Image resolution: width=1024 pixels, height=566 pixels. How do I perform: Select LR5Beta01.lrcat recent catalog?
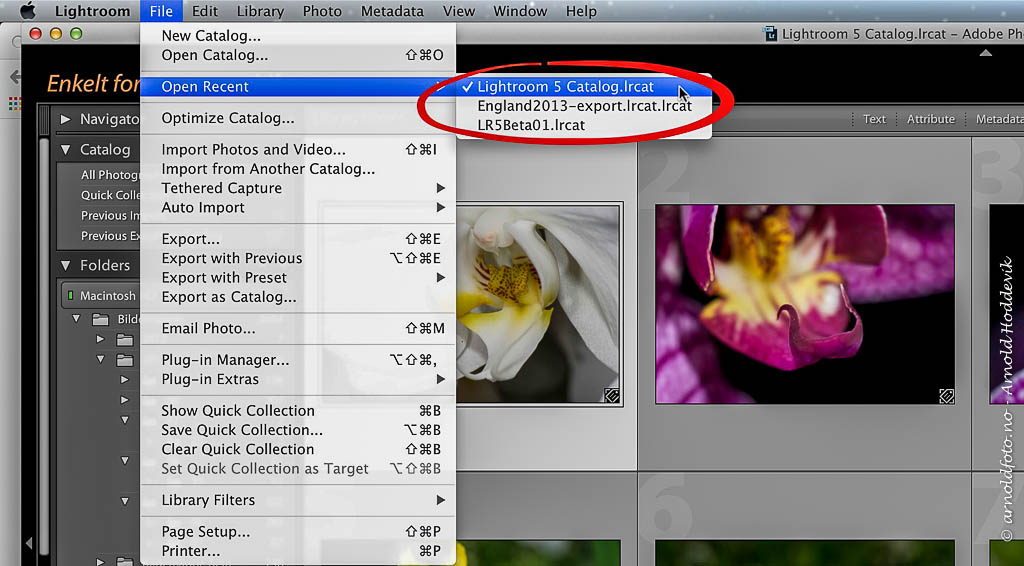583,125
